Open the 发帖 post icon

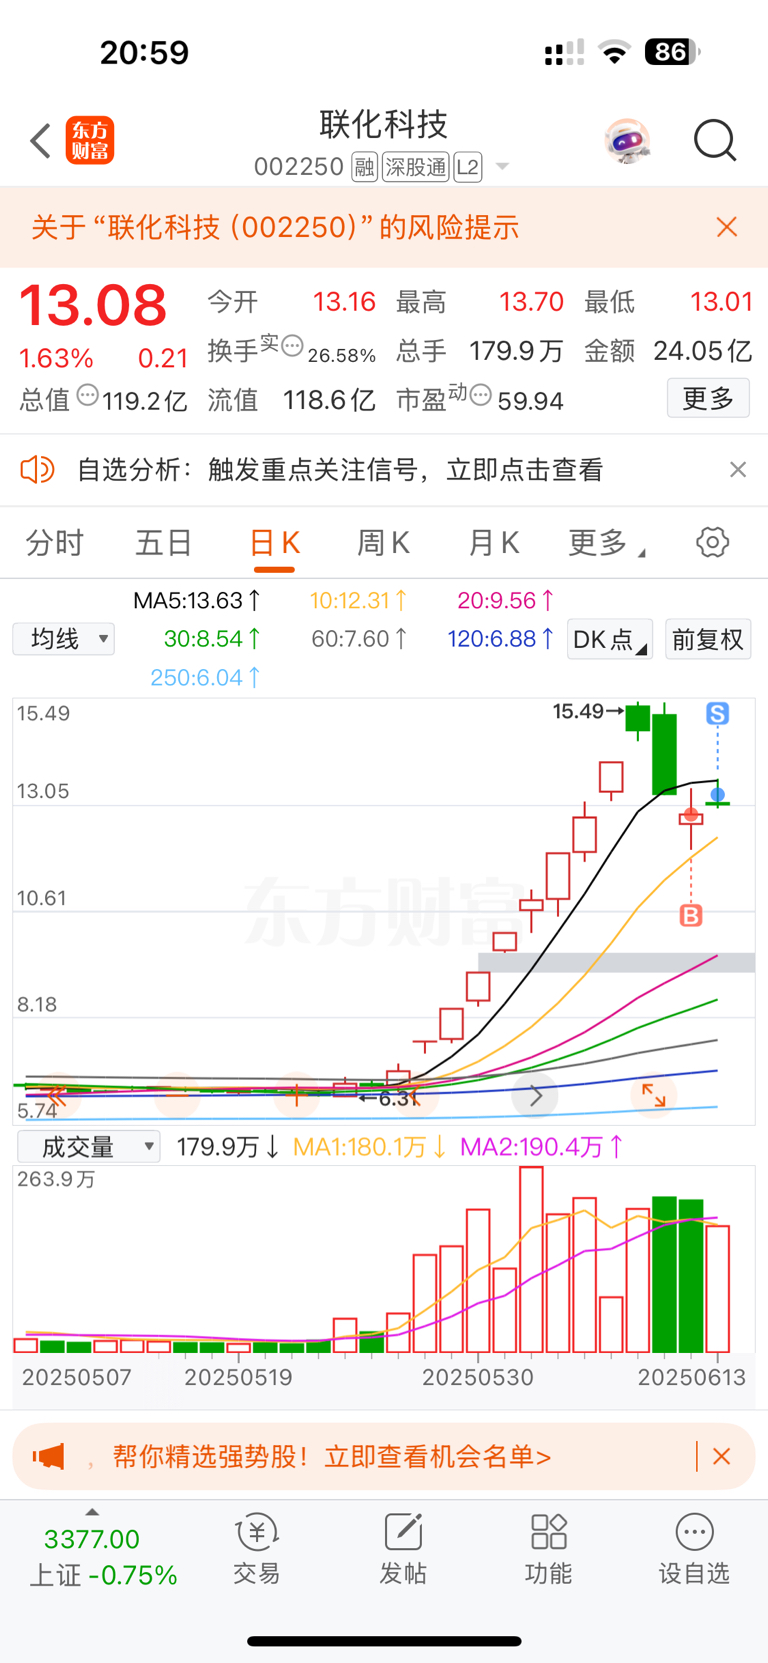(x=403, y=1549)
